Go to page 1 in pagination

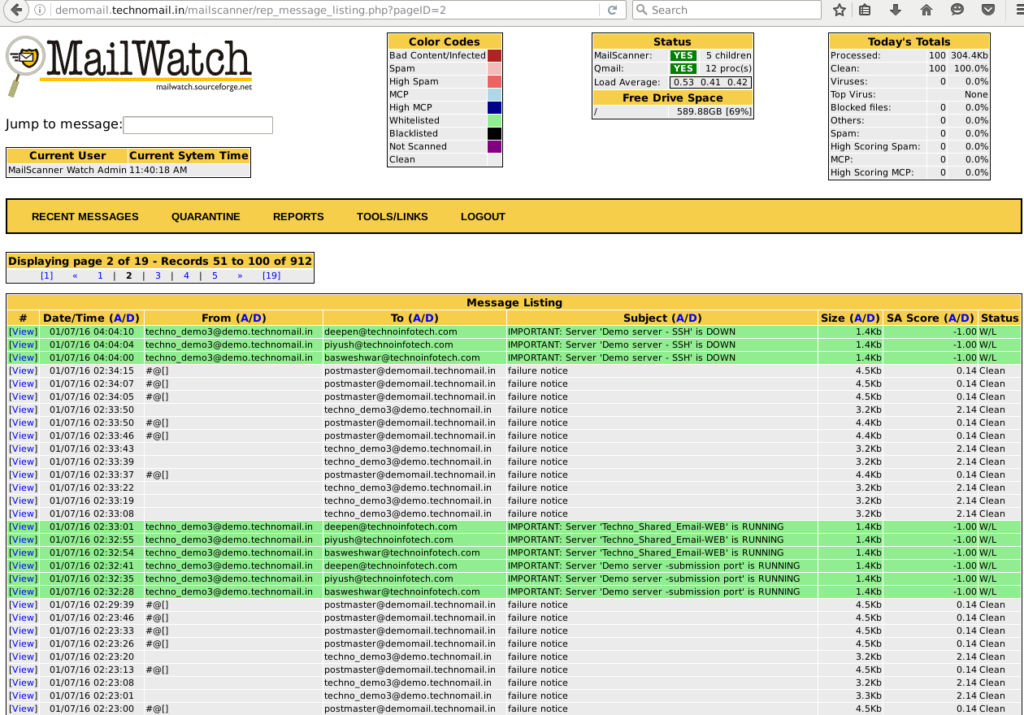[x=100, y=276]
